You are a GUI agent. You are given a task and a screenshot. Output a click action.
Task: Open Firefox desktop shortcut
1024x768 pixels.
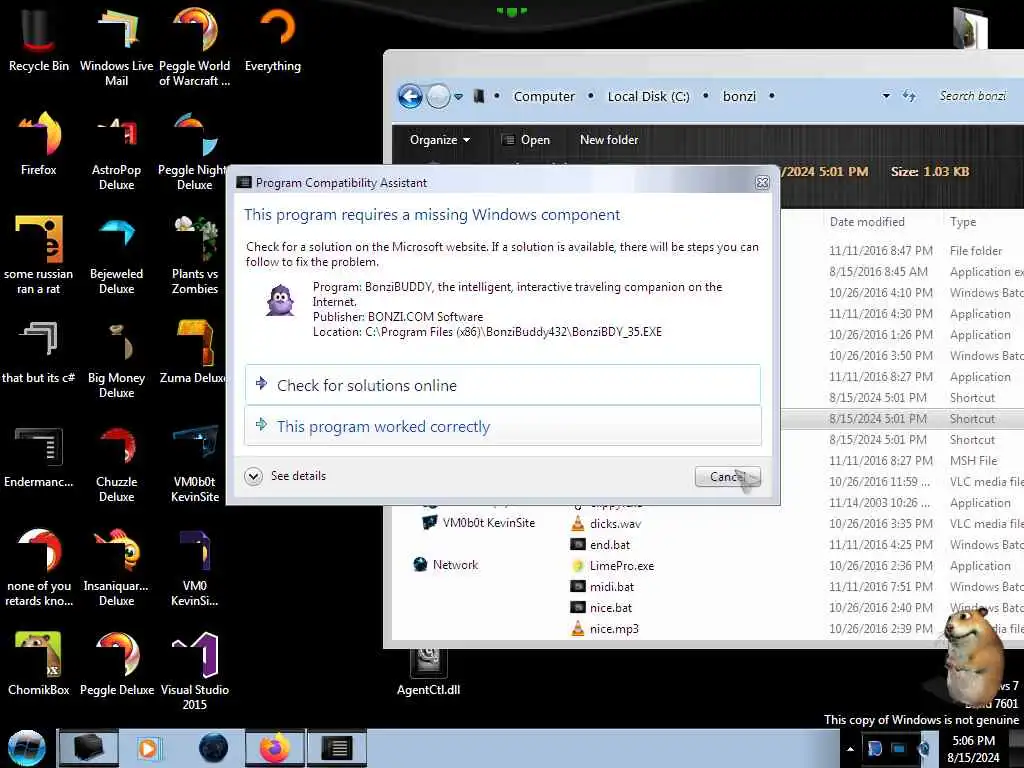39,144
